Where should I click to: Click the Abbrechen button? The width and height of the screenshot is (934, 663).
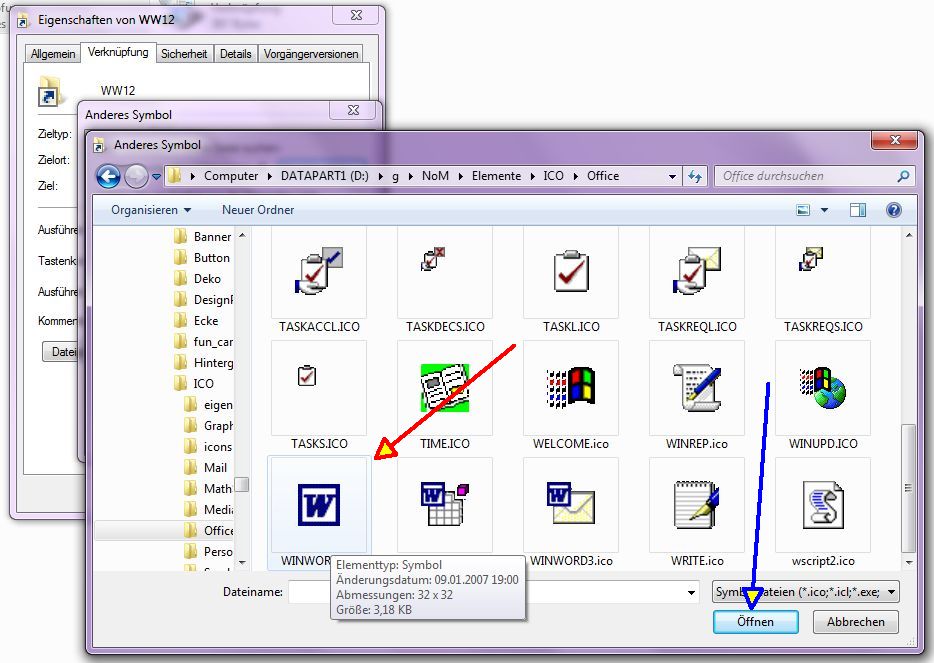click(855, 622)
